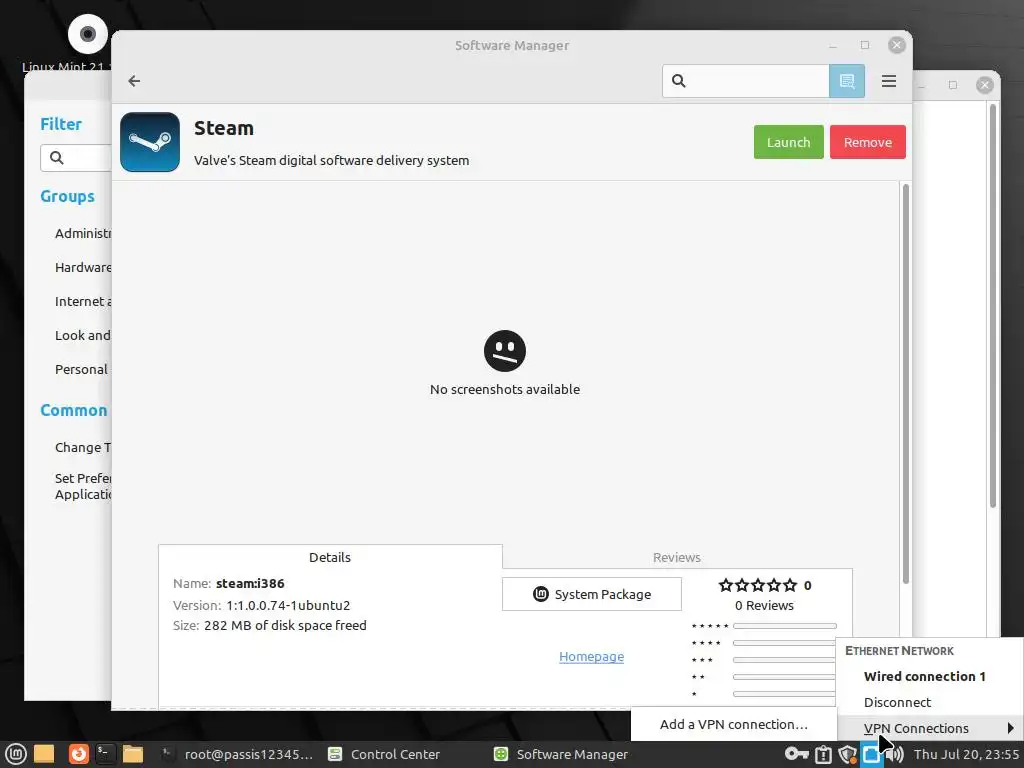This screenshot has height=768, width=1024.
Task: Open the Linux Mint start menu
Action: pos(16,754)
